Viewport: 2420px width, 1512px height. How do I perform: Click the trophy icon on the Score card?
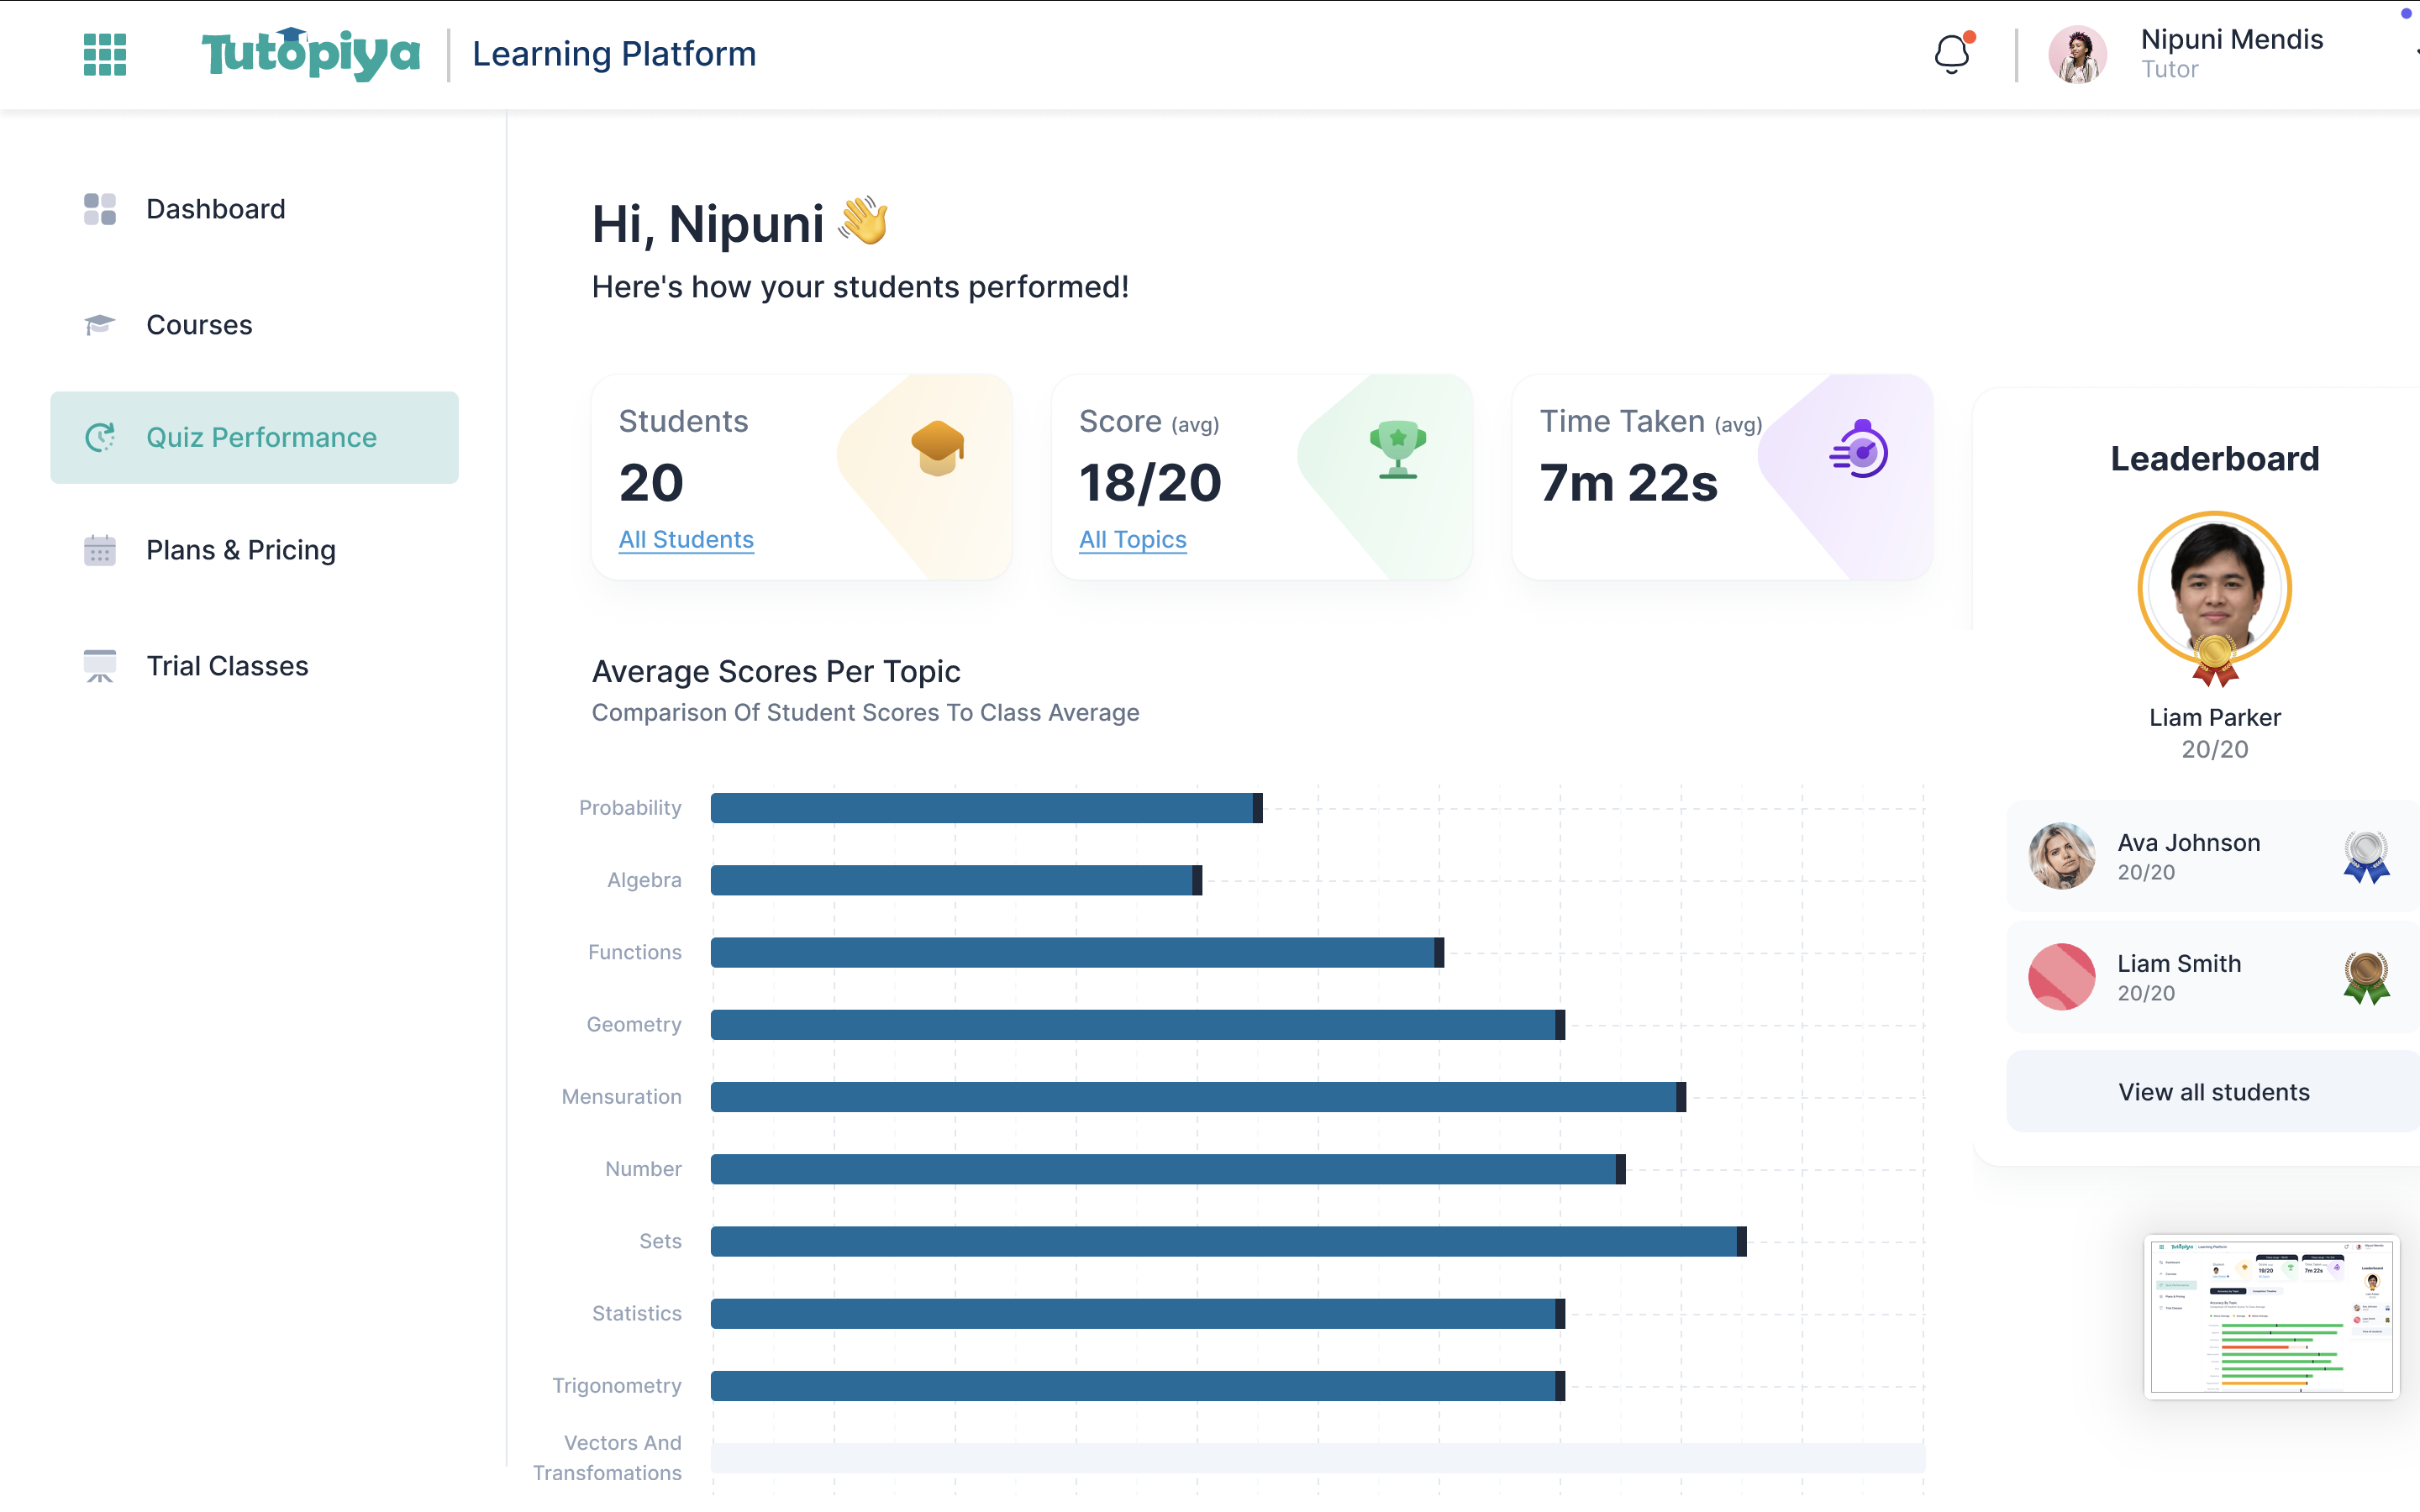[1397, 449]
